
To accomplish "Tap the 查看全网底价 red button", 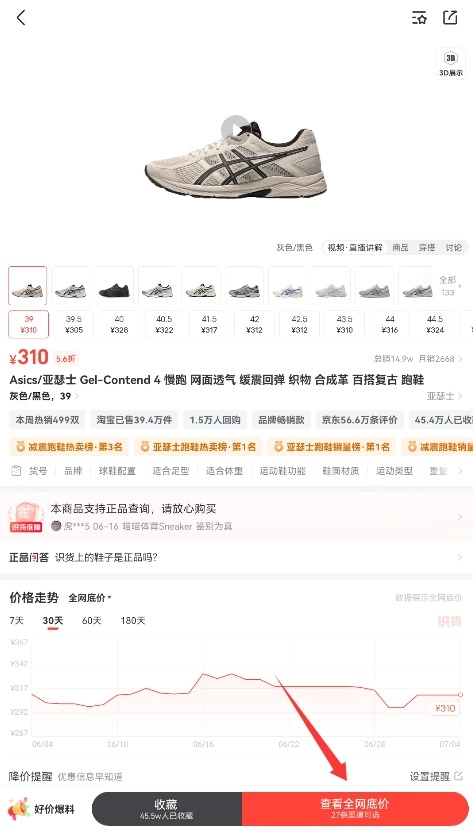I will (x=355, y=808).
